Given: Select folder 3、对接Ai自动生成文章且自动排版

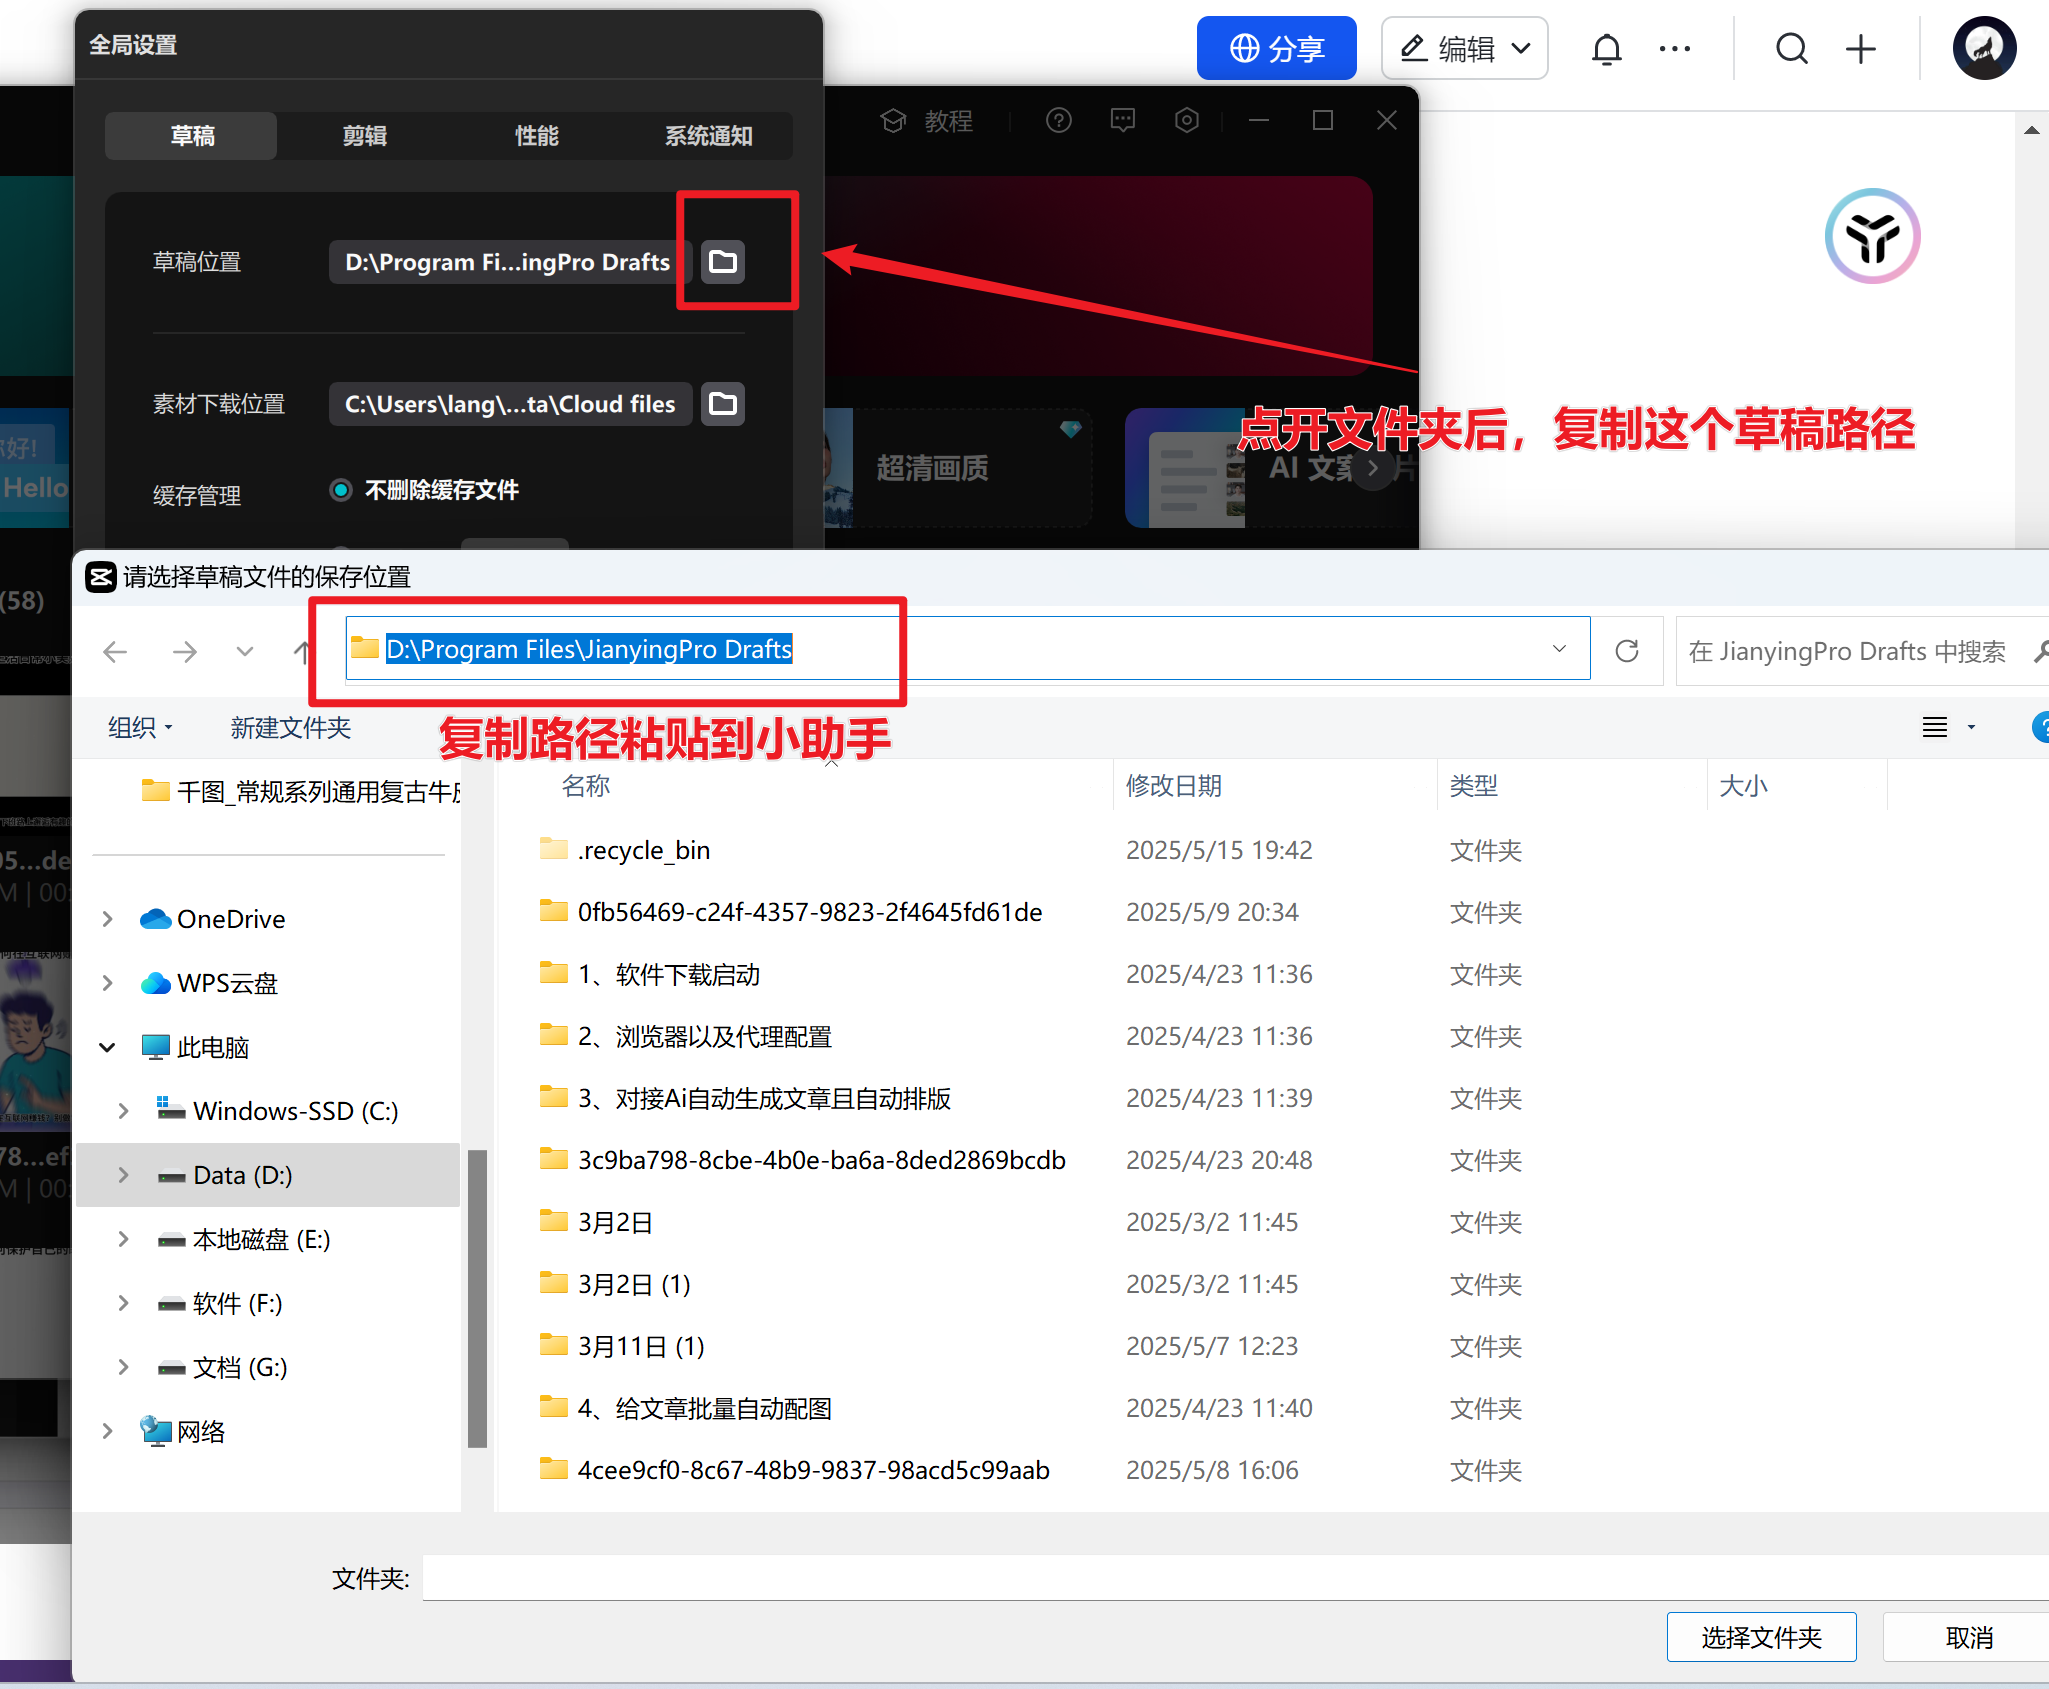Looking at the screenshot, I should [745, 1098].
